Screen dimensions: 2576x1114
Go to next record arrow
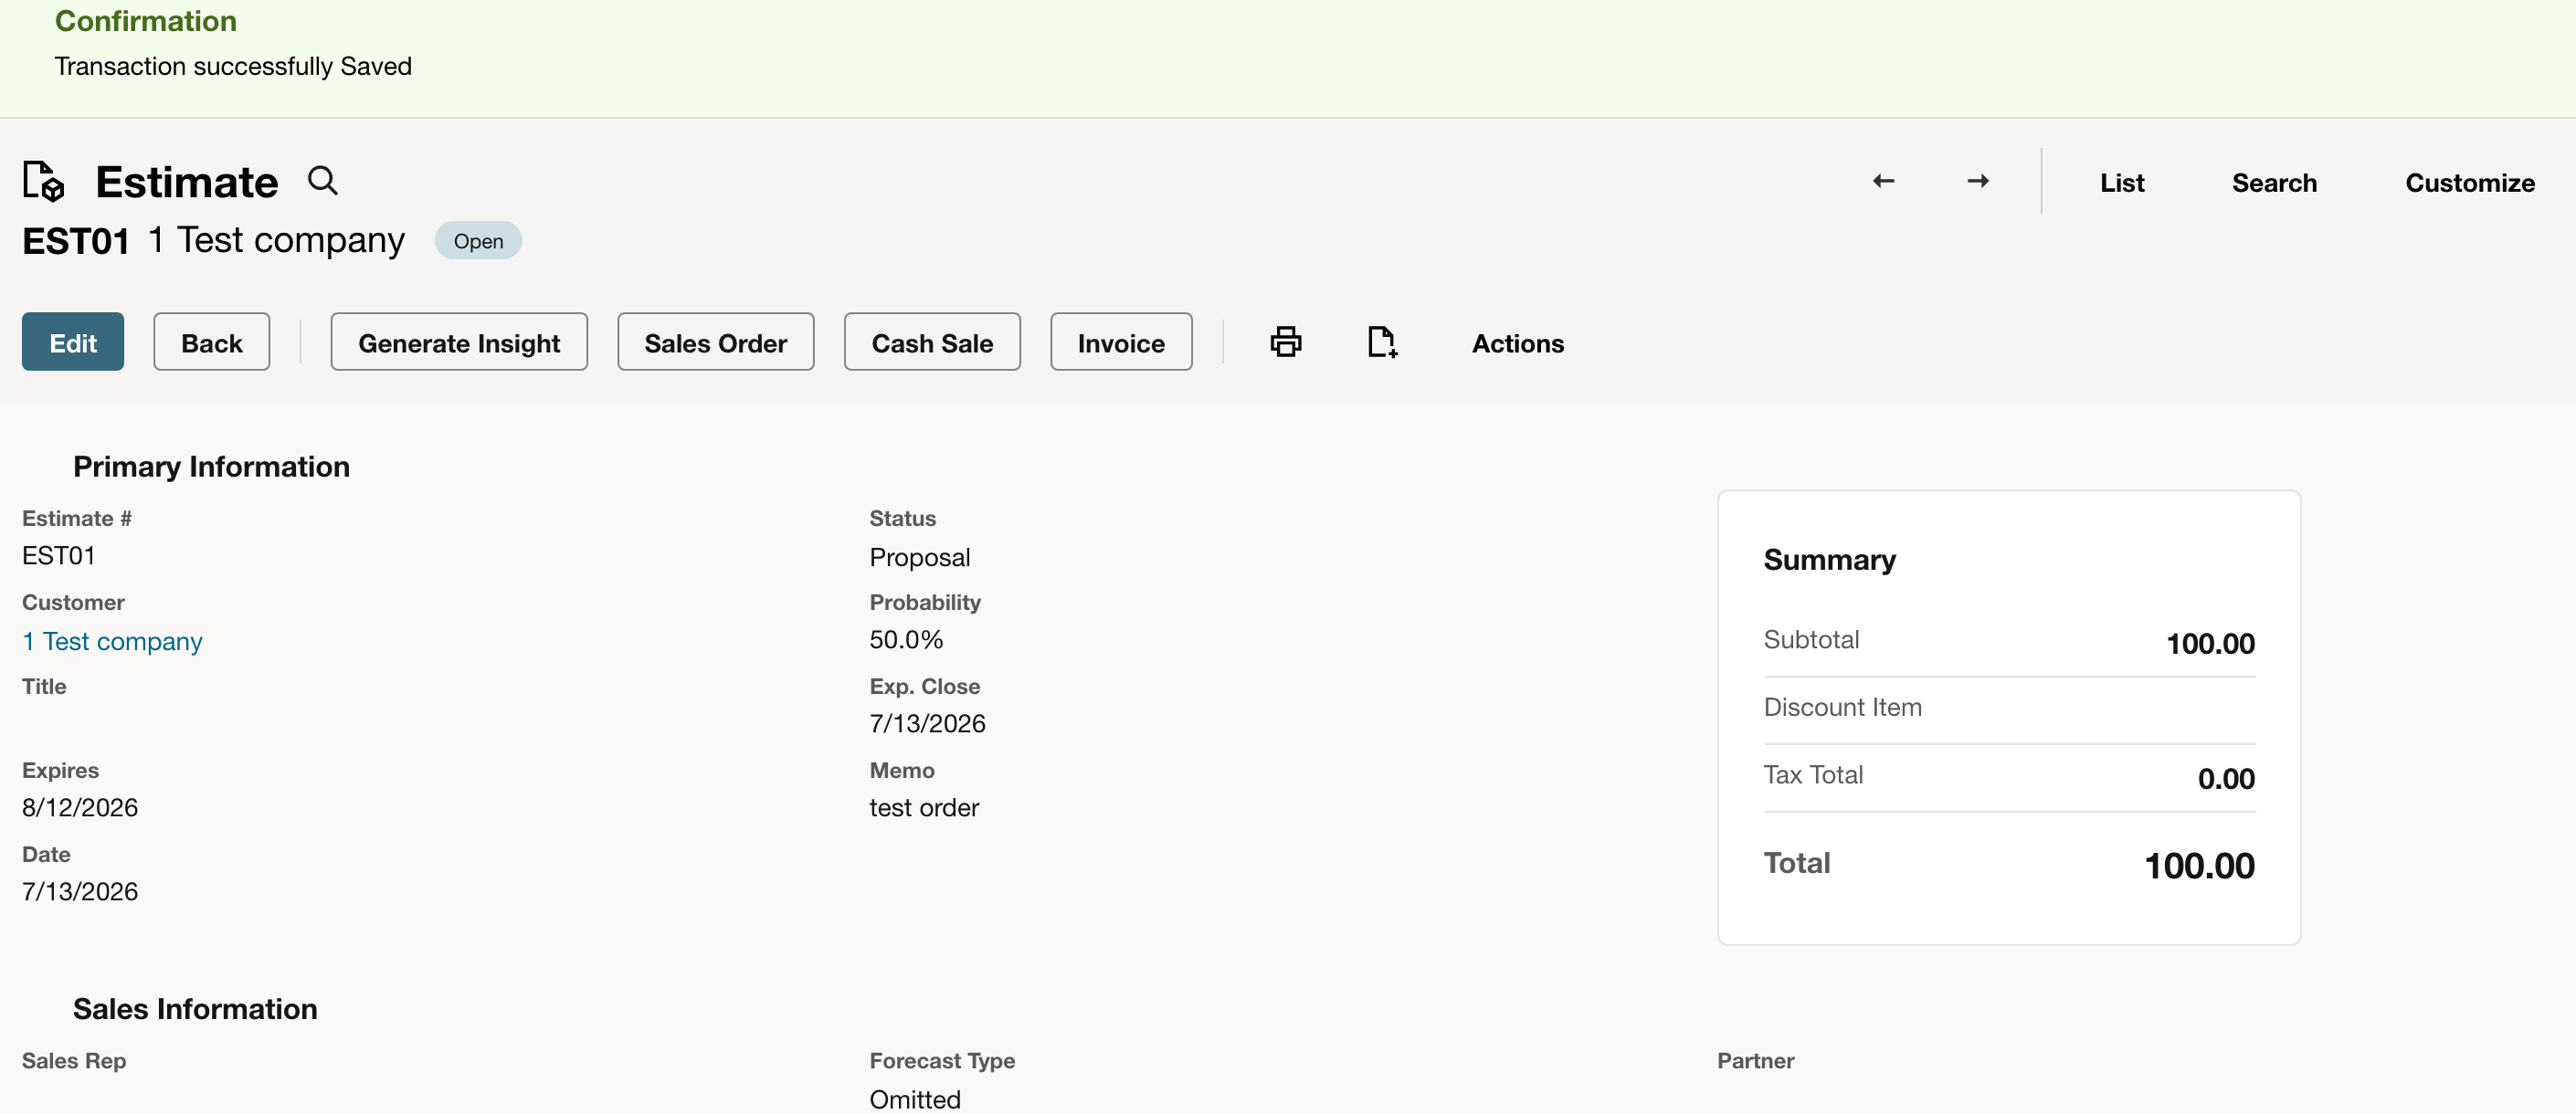coord(1977,181)
